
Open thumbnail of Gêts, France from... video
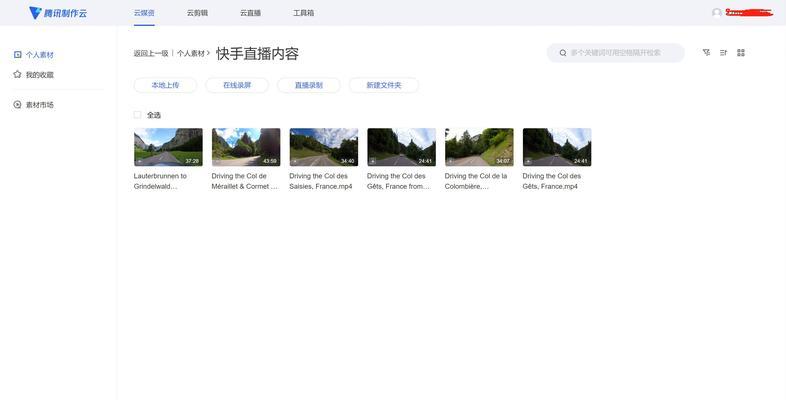(x=402, y=147)
